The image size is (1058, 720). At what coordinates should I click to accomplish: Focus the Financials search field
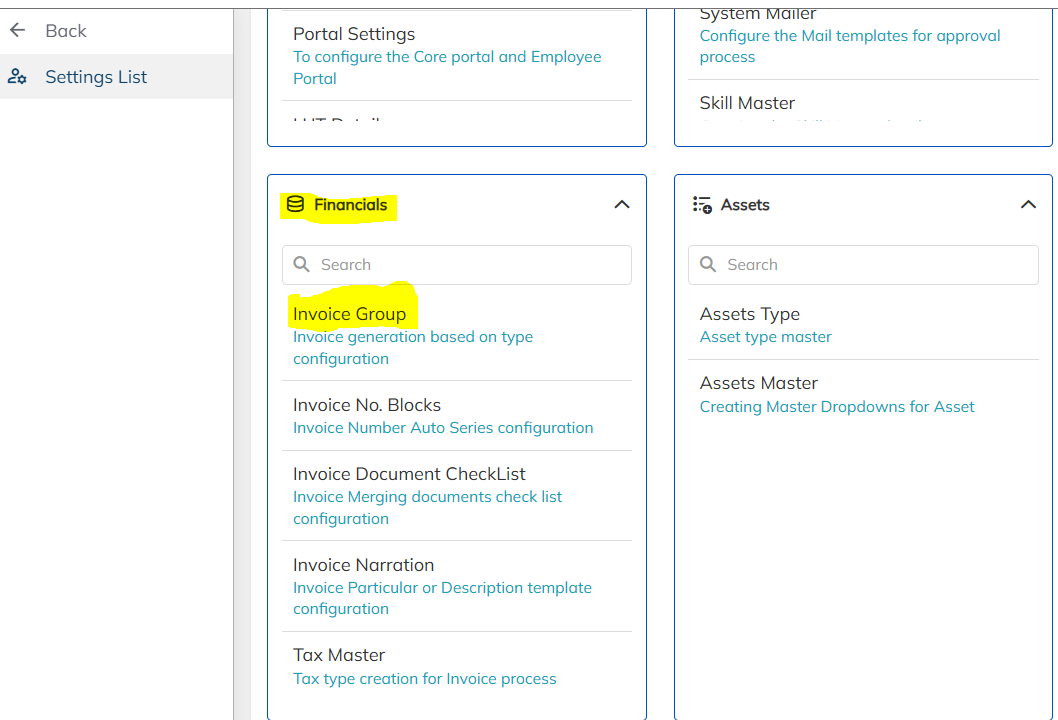tap(470, 265)
